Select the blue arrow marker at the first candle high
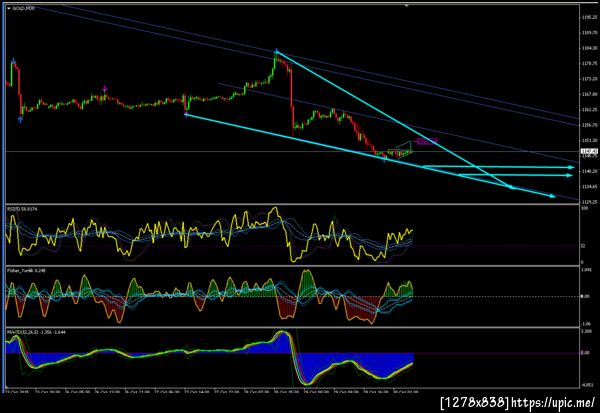Viewport: 600px width, 413px height. coord(13,61)
